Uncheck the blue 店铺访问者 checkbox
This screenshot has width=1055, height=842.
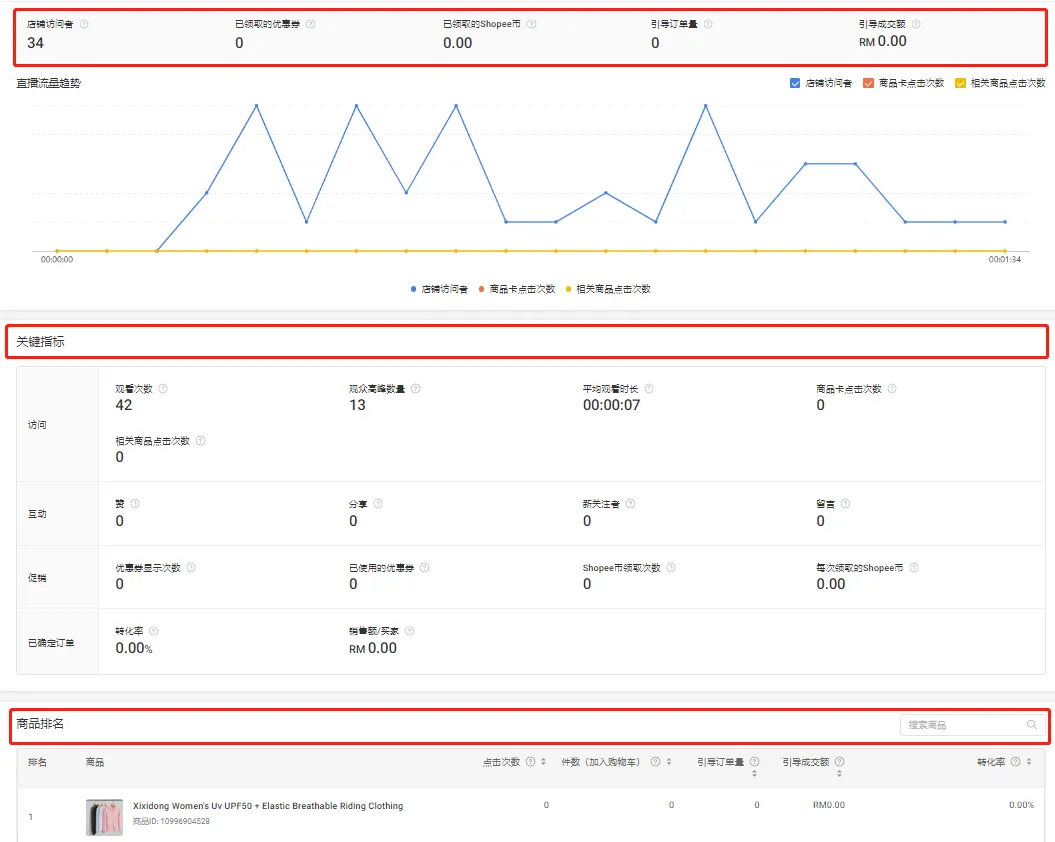click(x=795, y=83)
